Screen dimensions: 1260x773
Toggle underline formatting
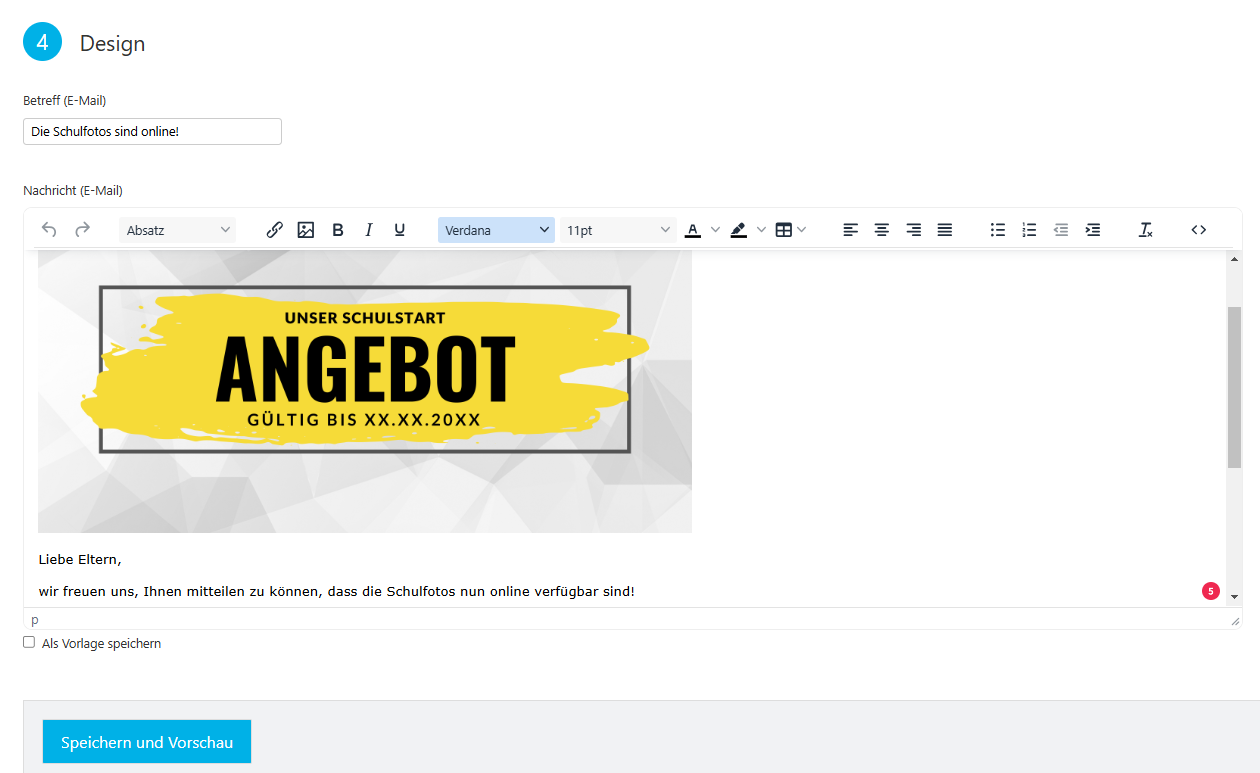[x=400, y=230]
